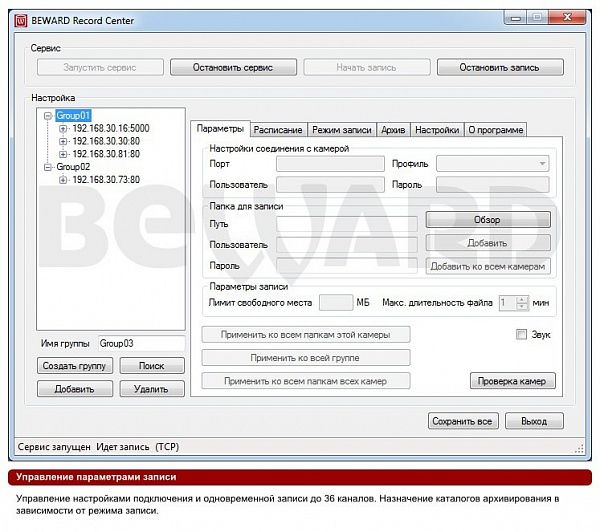Collapse the Group01 tree node
Screen dimensions: 600x532
click(48, 116)
